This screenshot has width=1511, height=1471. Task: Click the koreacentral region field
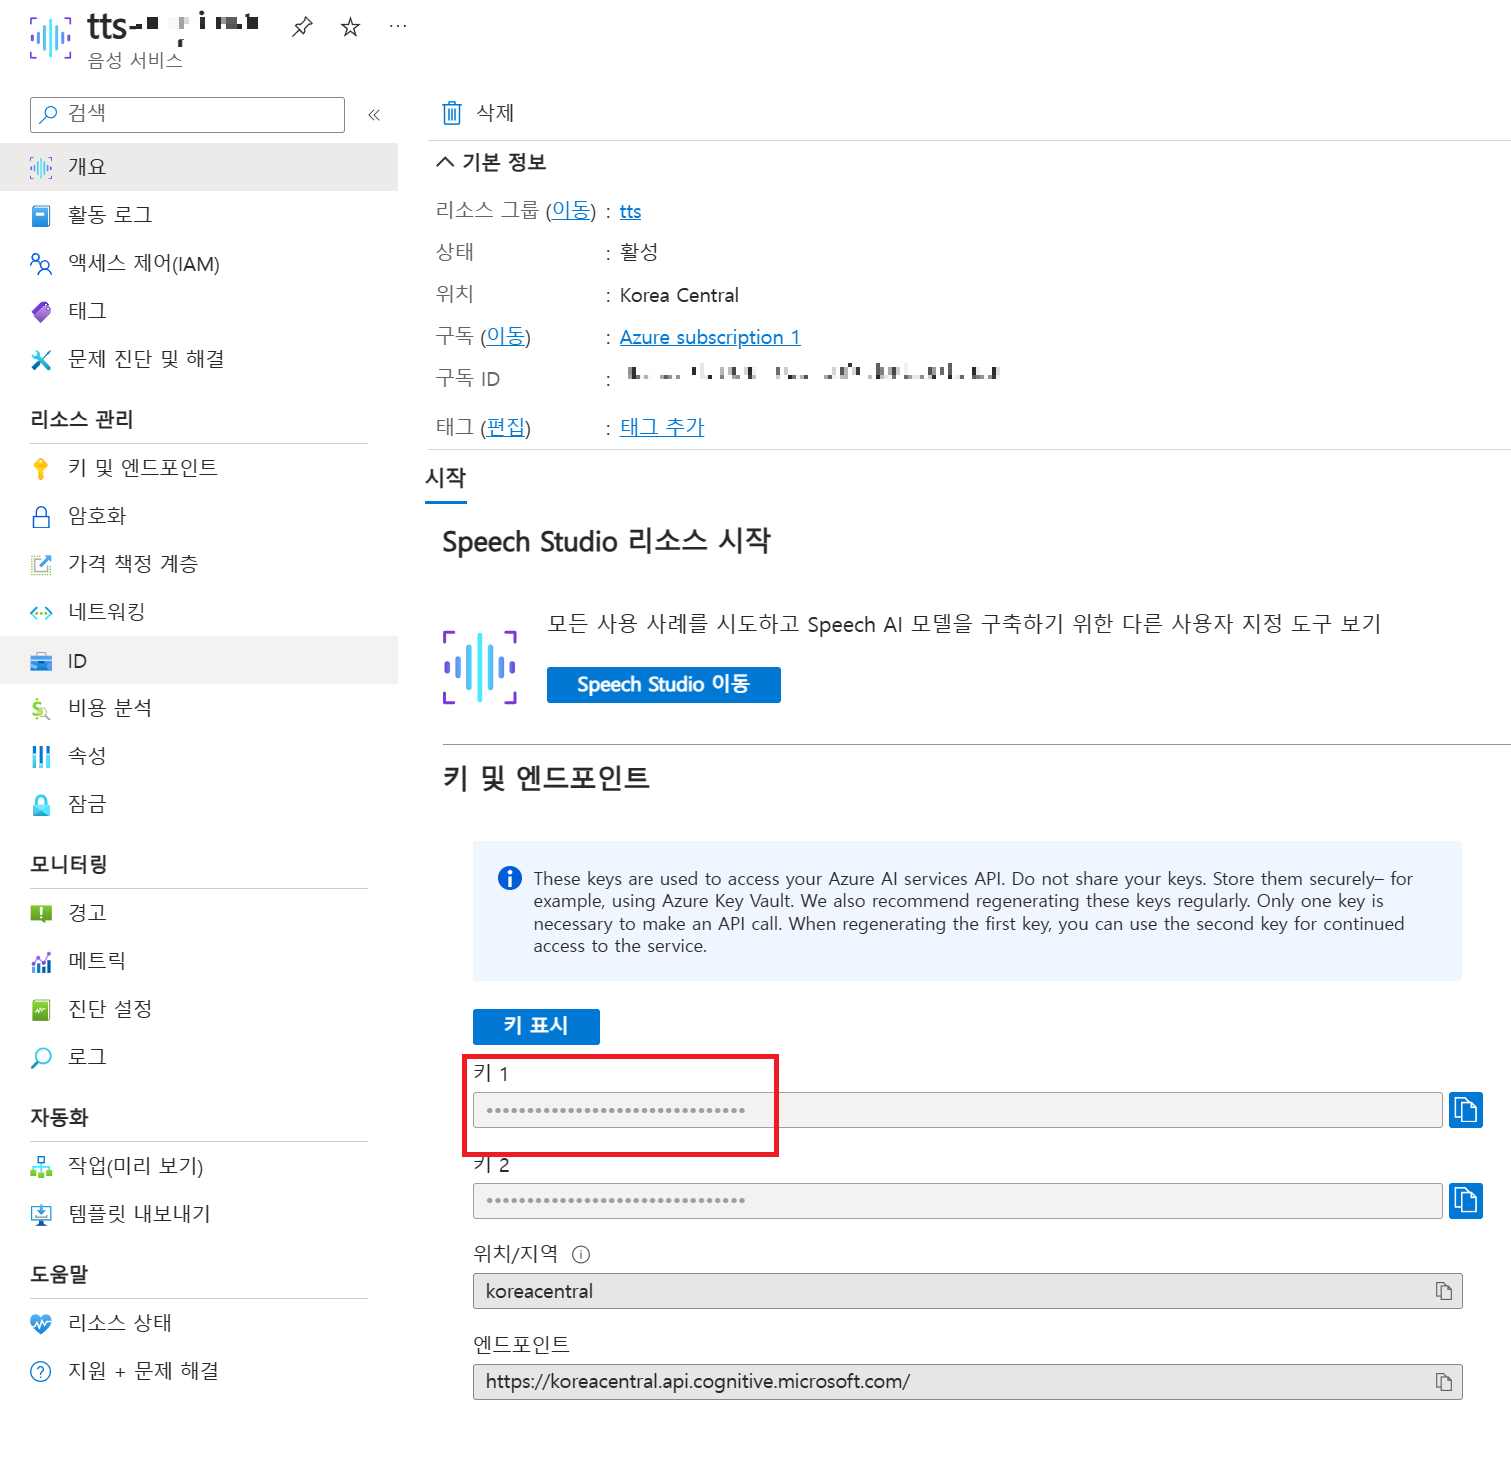[x=968, y=1291]
